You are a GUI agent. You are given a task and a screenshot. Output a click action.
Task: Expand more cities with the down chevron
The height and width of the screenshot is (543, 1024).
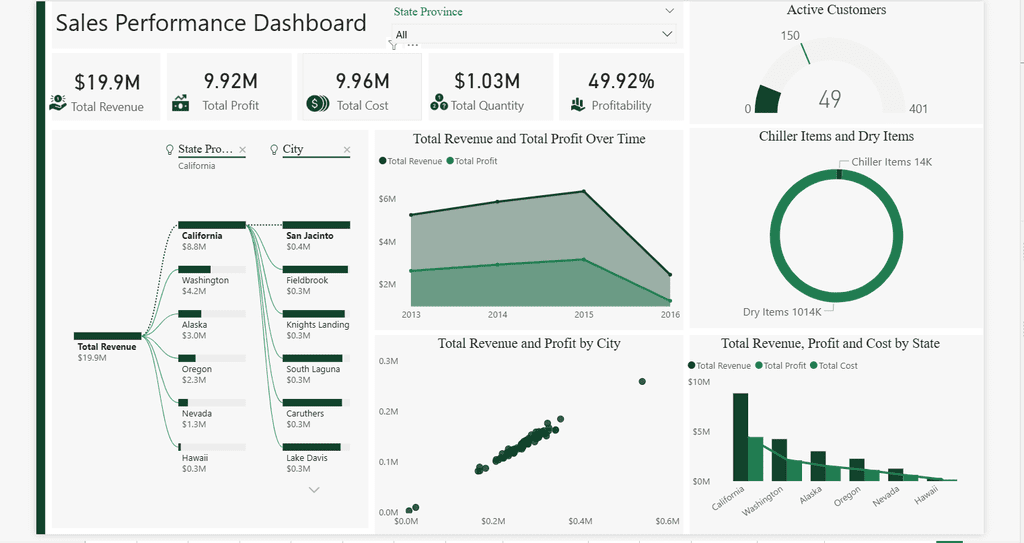point(314,489)
